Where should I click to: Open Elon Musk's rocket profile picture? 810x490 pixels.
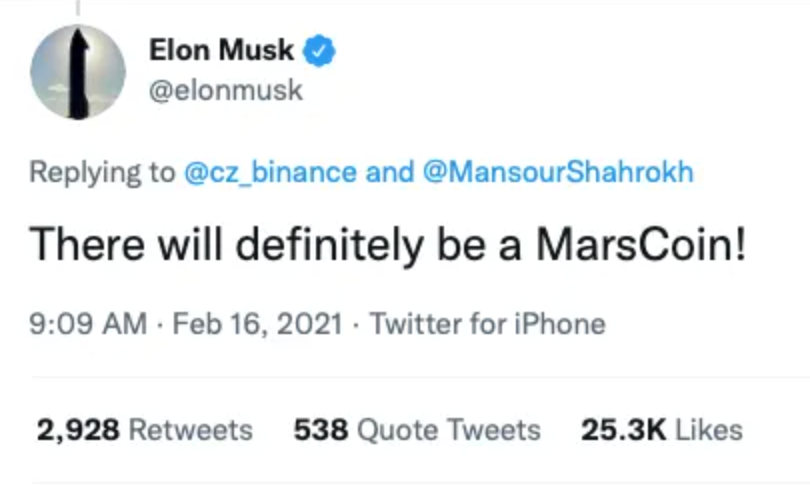coord(78,72)
